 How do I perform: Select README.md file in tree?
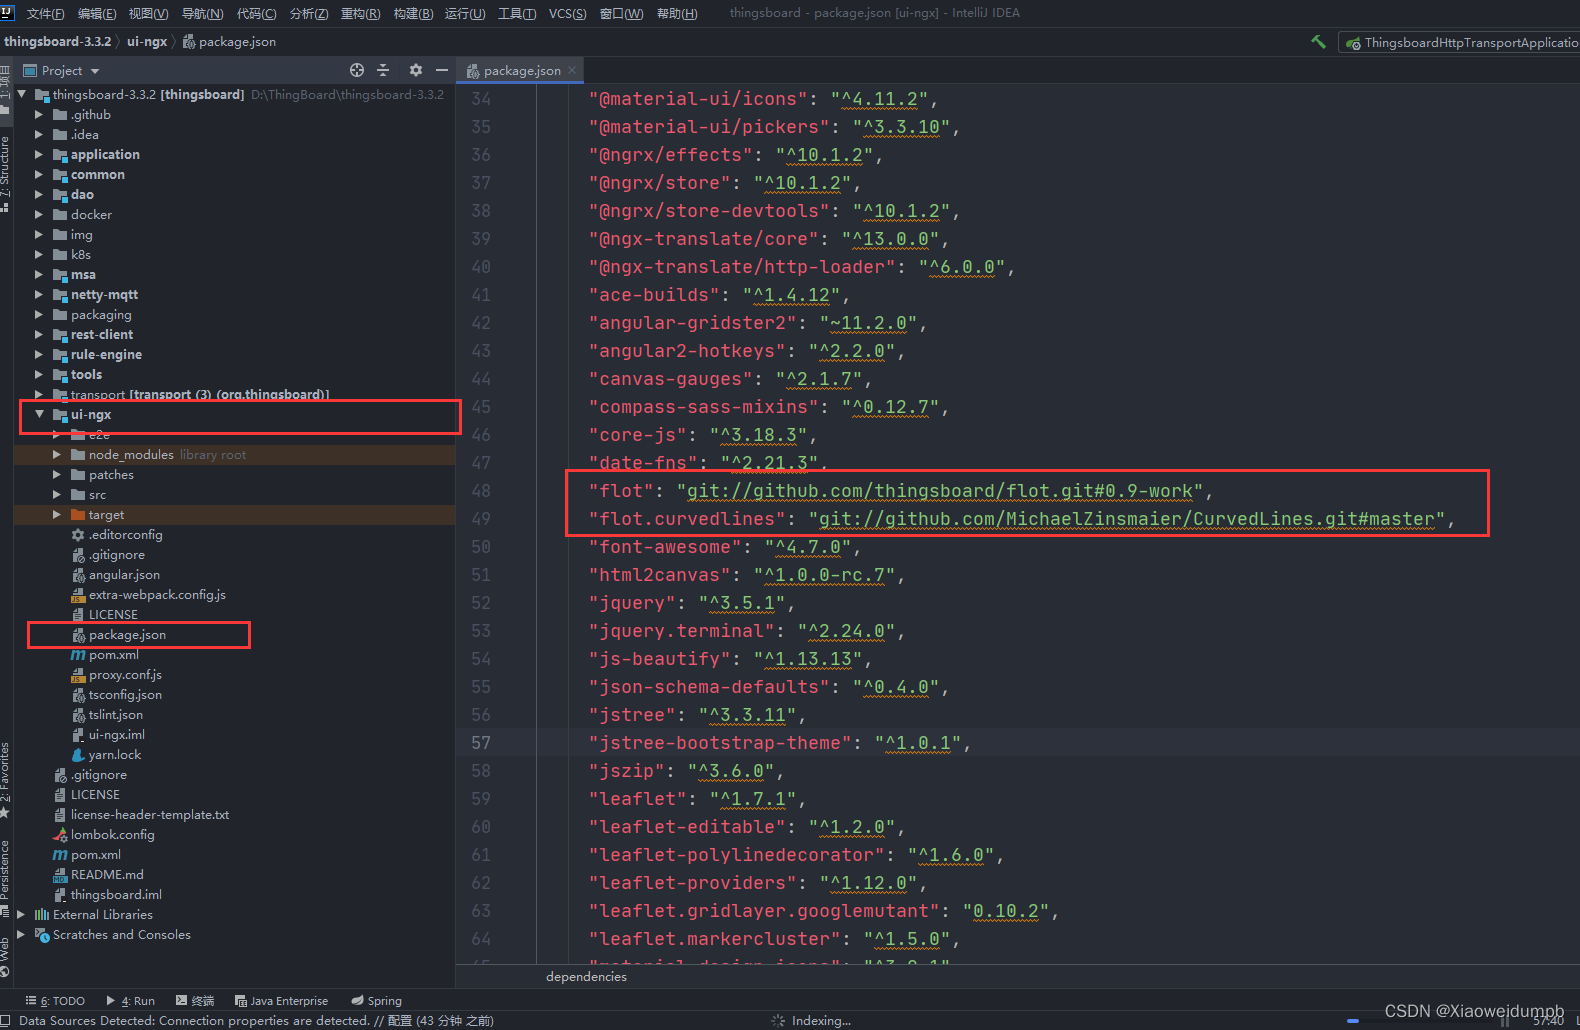pos(107,874)
